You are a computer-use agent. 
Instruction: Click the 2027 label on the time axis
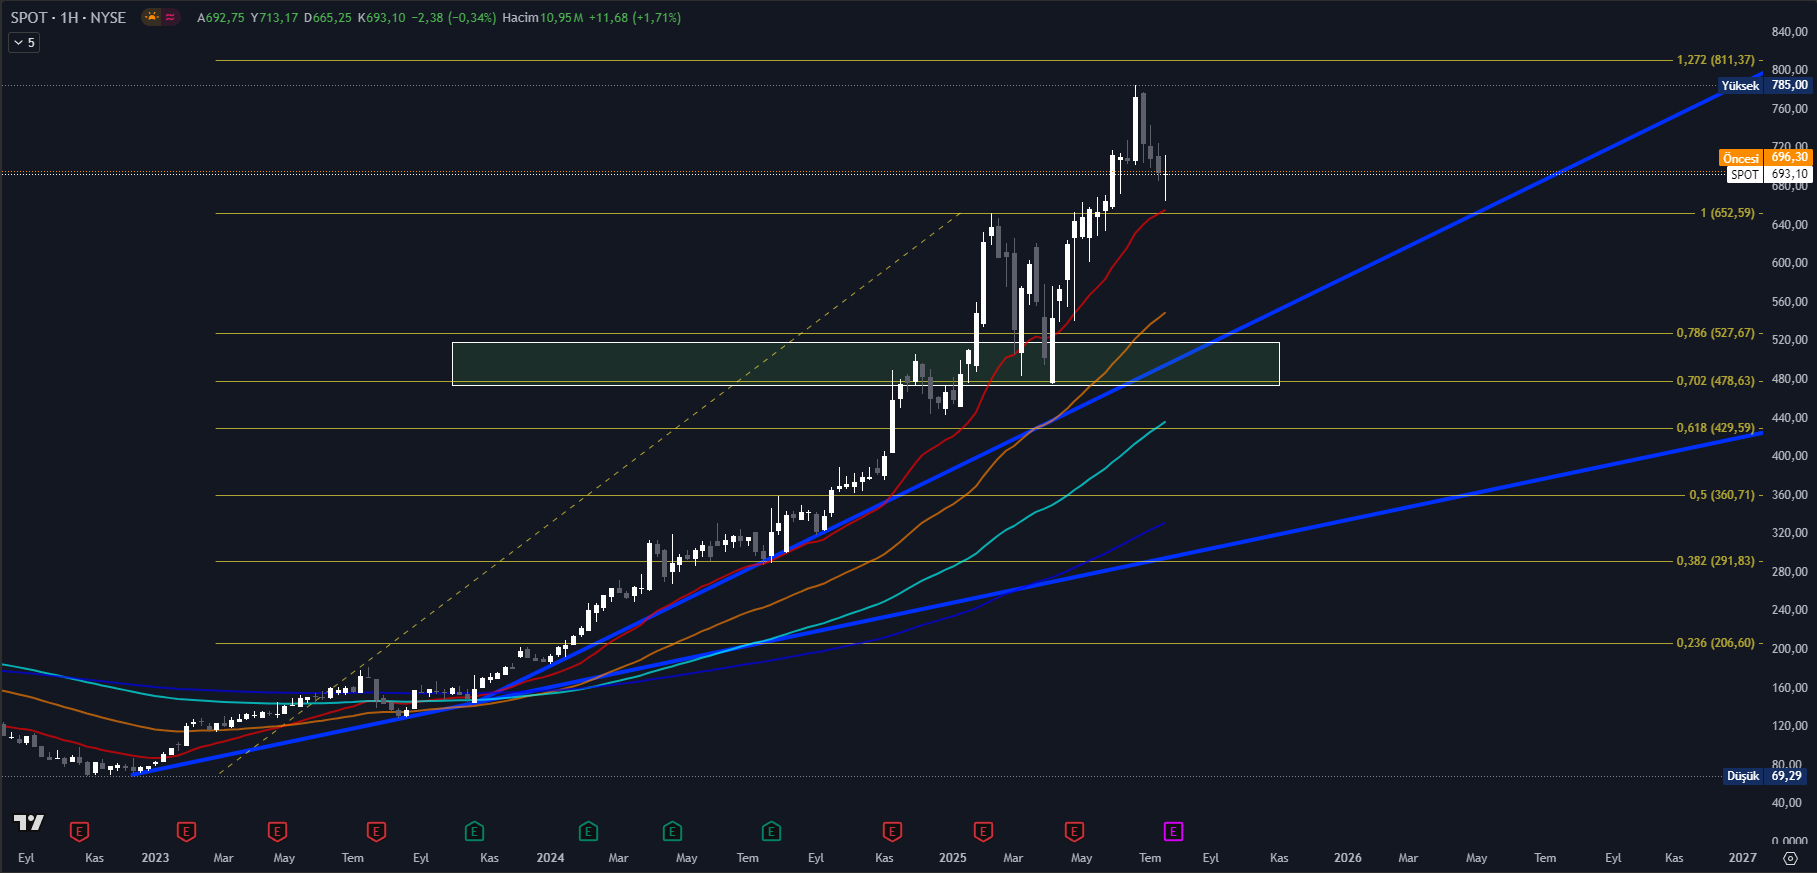pos(1742,858)
